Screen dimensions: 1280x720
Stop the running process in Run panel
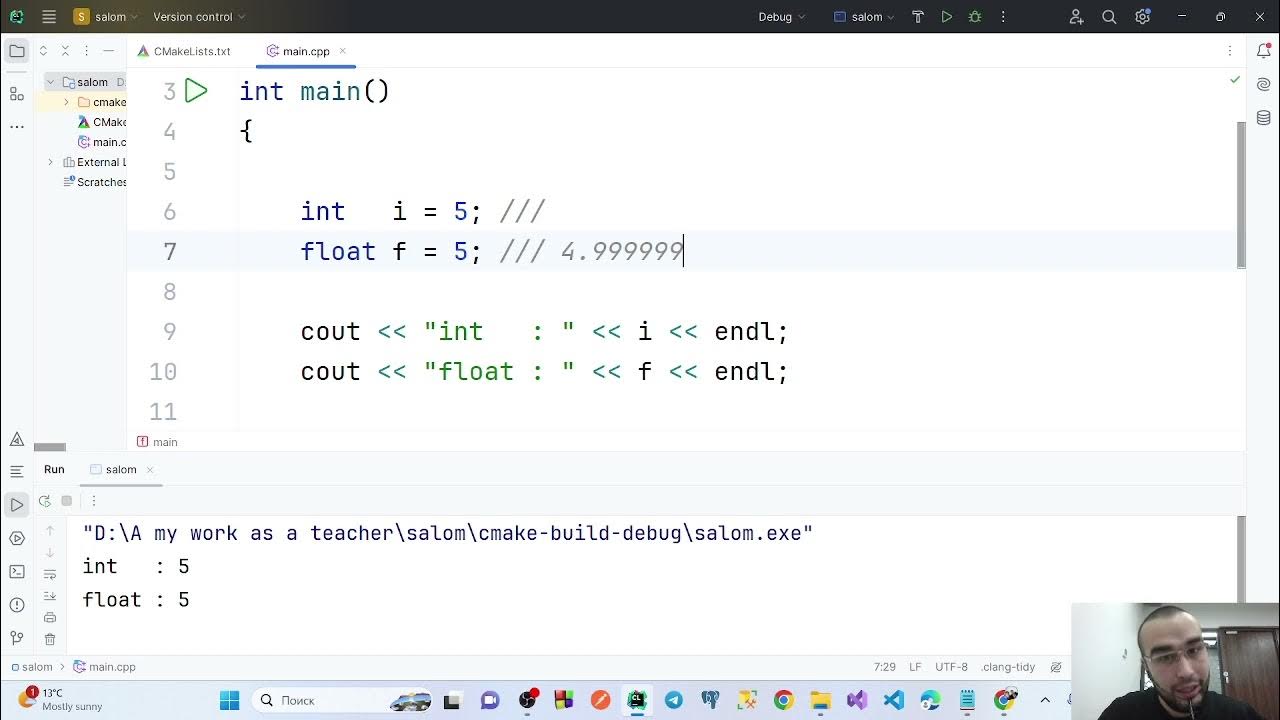coord(67,501)
